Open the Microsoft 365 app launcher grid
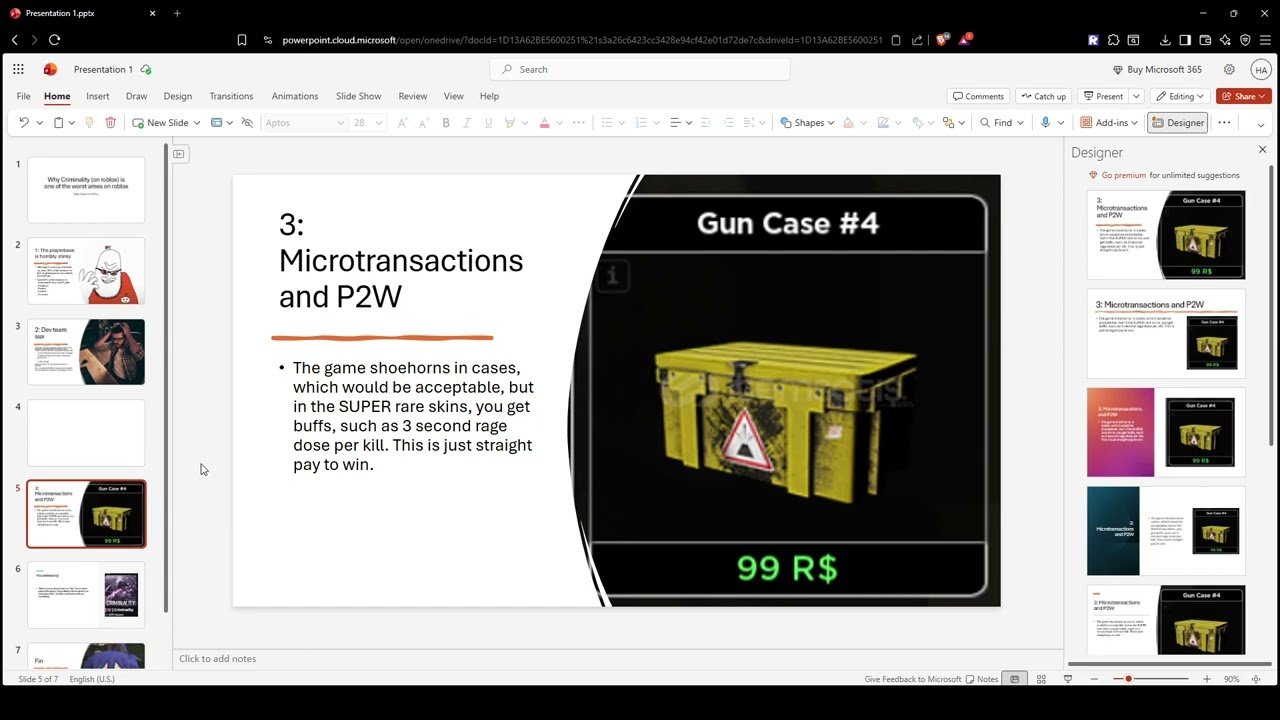Screen dimensions: 1280x720 click(x=19, y=69)
